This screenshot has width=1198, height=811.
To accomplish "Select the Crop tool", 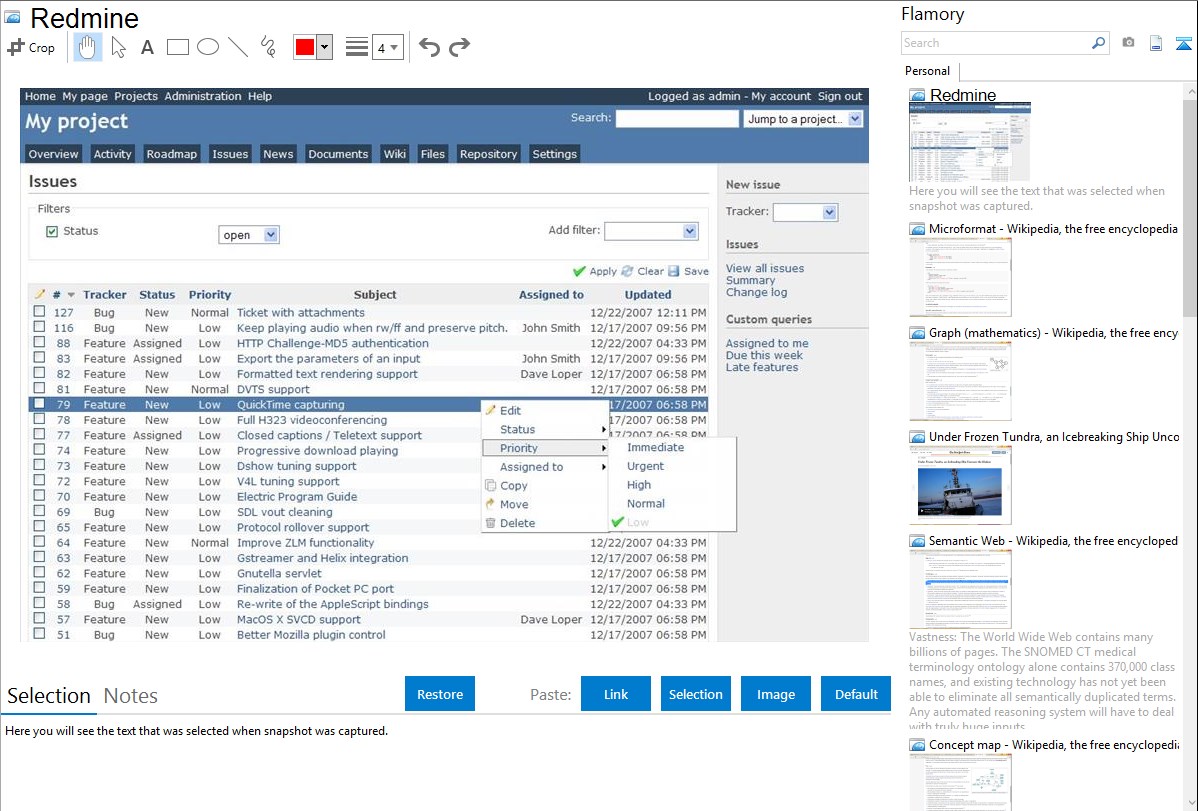I will [x=31, y=47].
